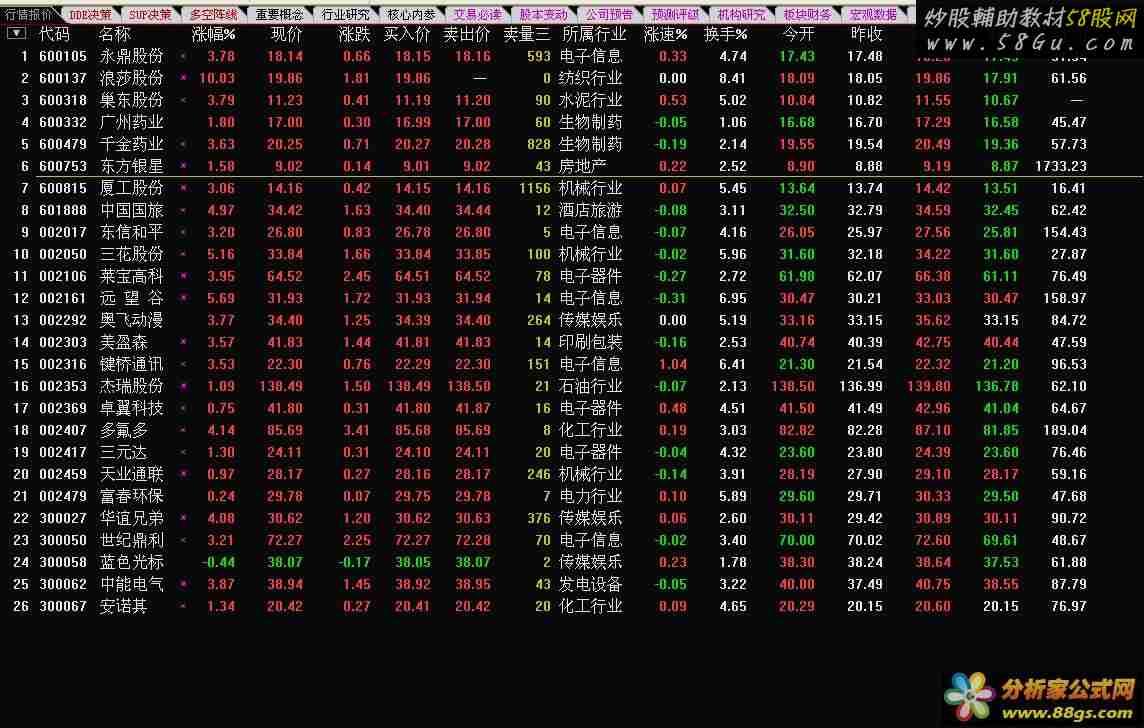Sort by the 换手% column header
Viewport: 1144px width, 728px height.
click(725, 34)
